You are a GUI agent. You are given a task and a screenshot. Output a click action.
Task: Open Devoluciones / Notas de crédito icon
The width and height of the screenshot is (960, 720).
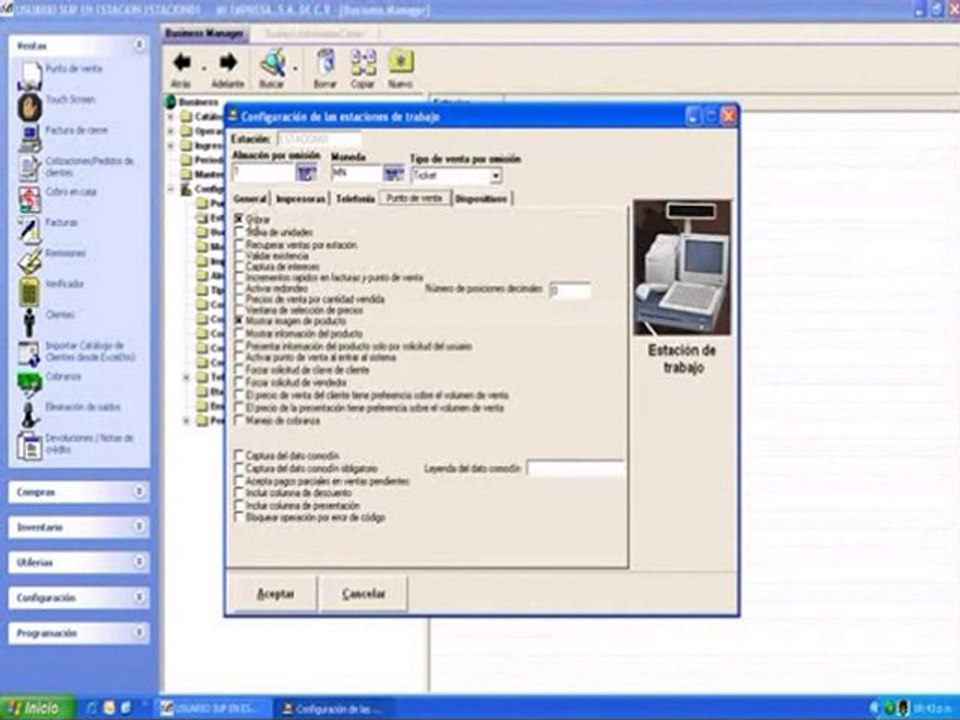29,446
